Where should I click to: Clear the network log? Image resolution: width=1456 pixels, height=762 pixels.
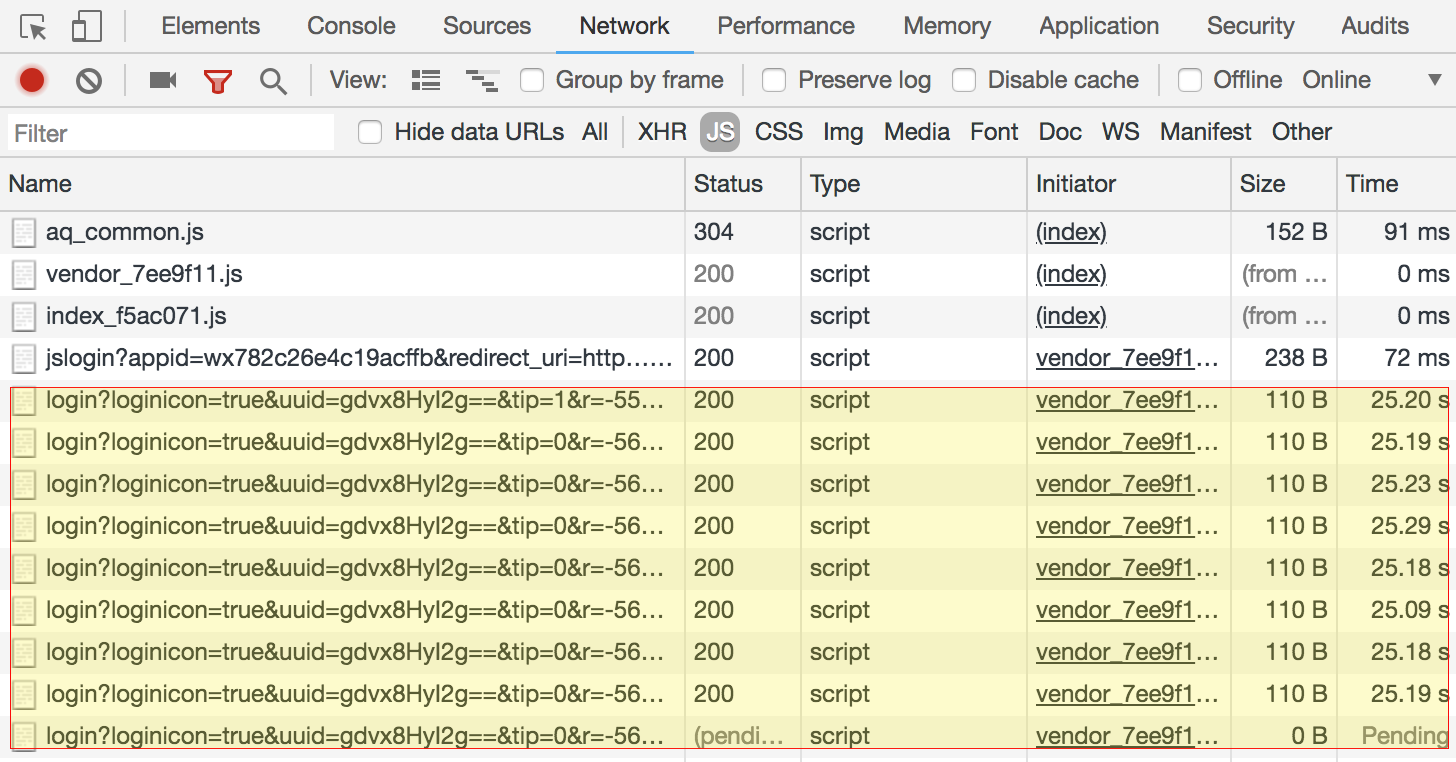(89, 80)
